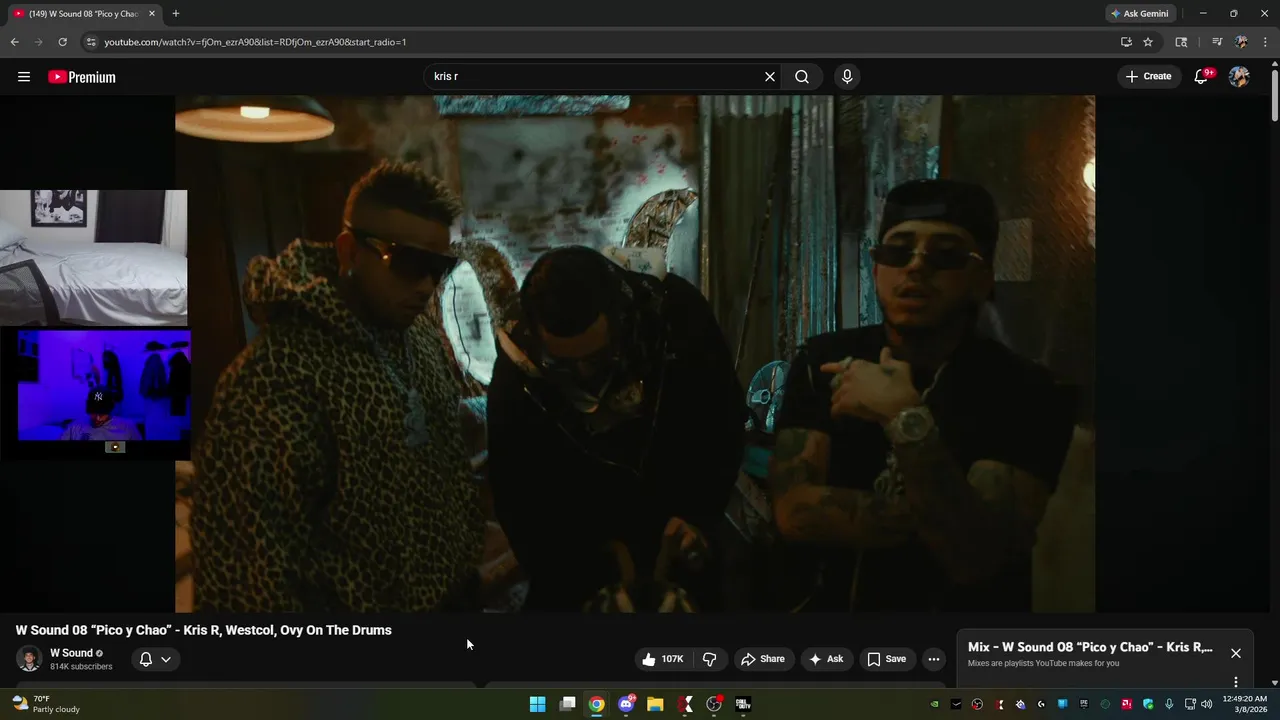
Task: Start voice search with the microphone icon
Action: (847, 77)
